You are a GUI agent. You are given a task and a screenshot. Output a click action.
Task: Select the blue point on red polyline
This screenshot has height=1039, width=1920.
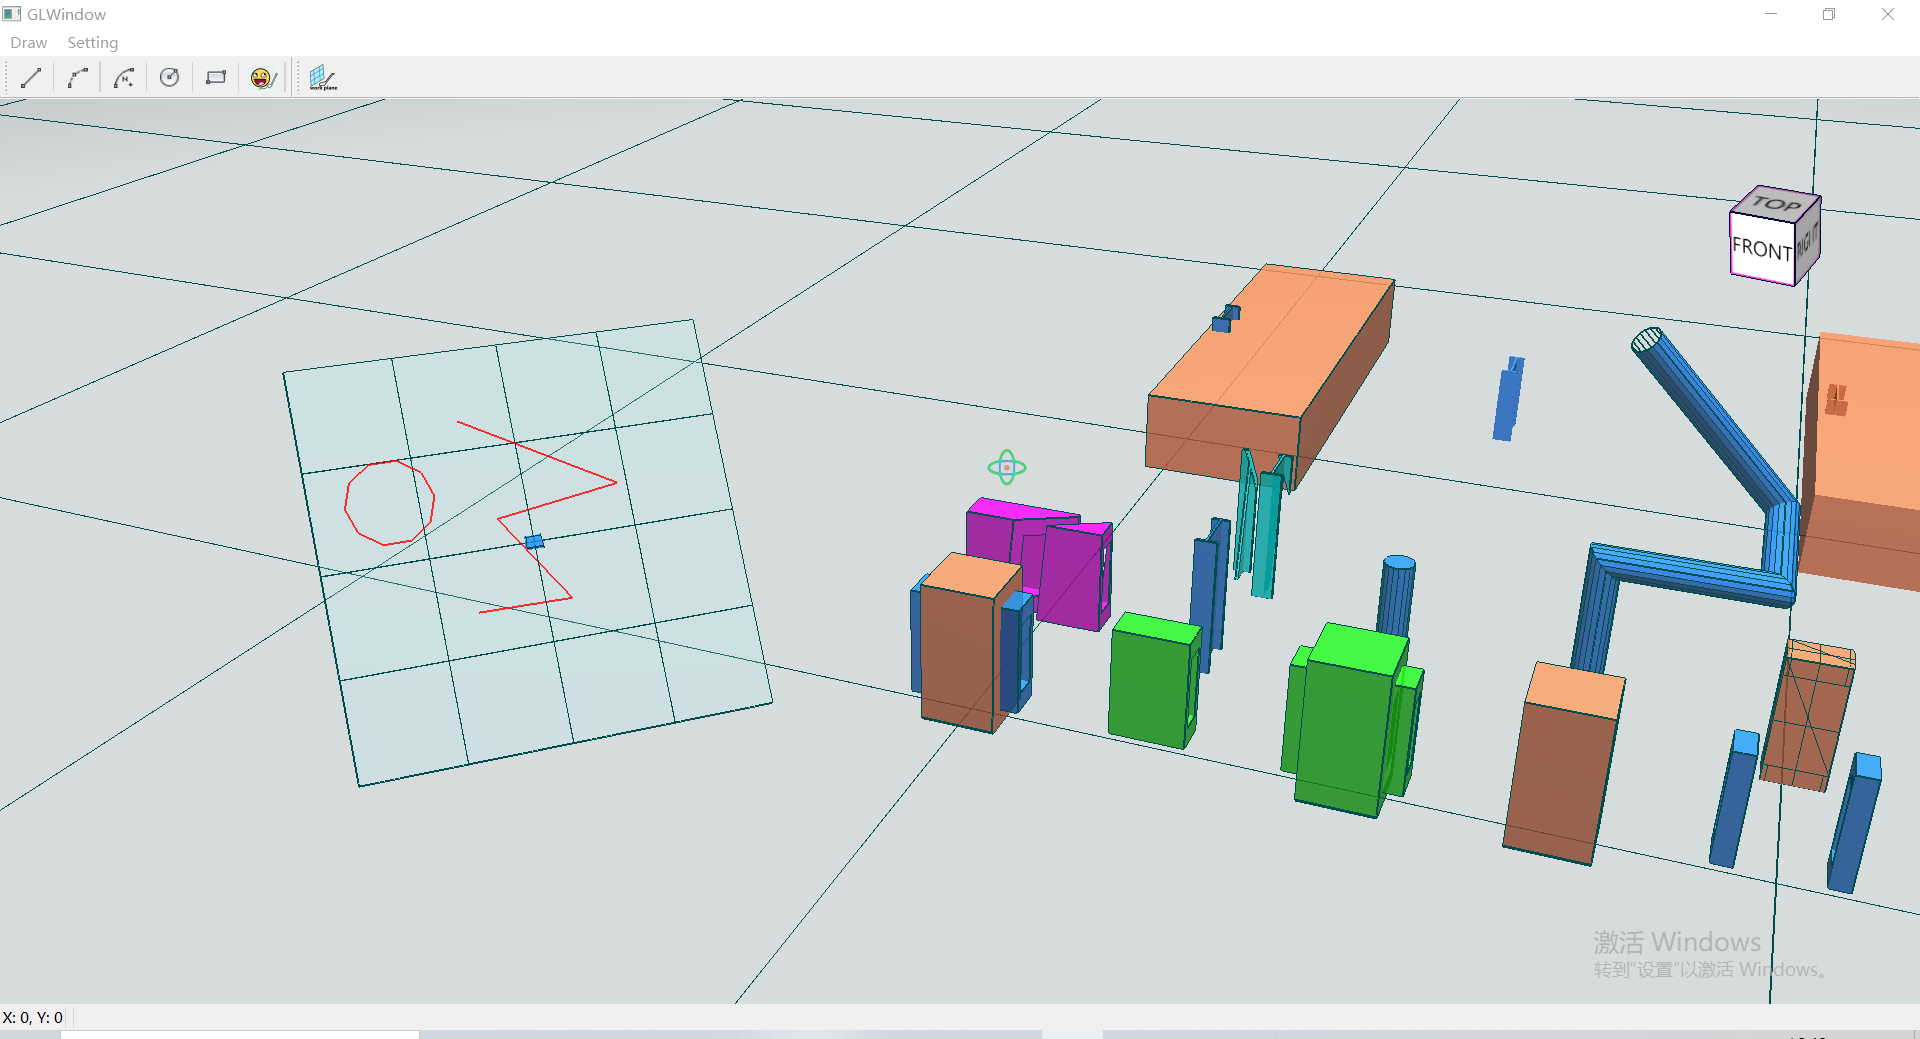tap(534, 541)
